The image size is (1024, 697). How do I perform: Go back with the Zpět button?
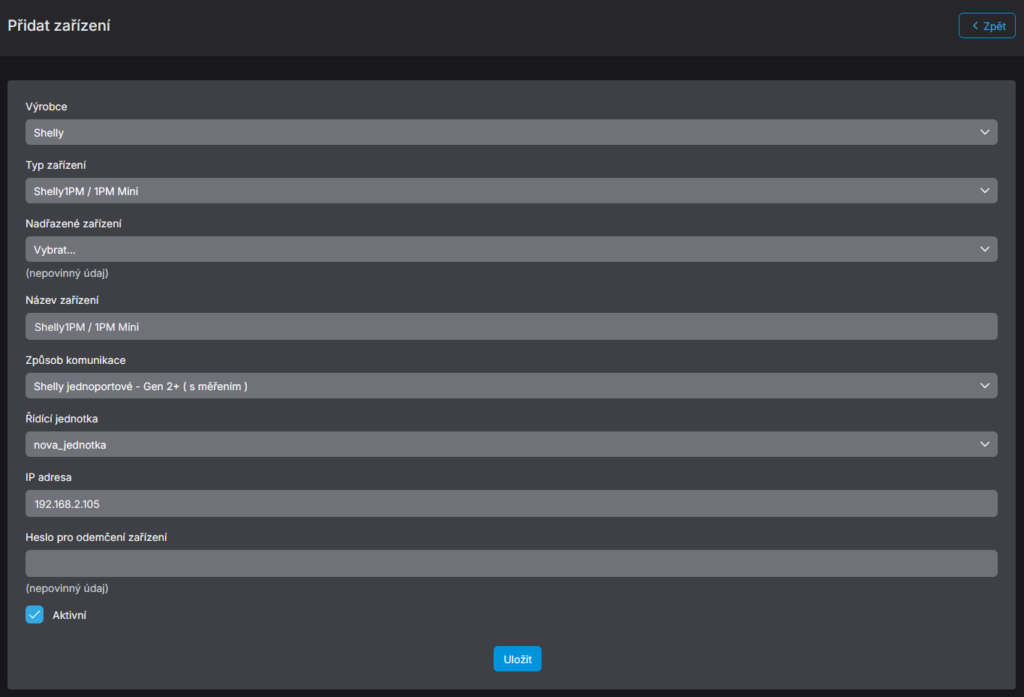tap(986, 26)
